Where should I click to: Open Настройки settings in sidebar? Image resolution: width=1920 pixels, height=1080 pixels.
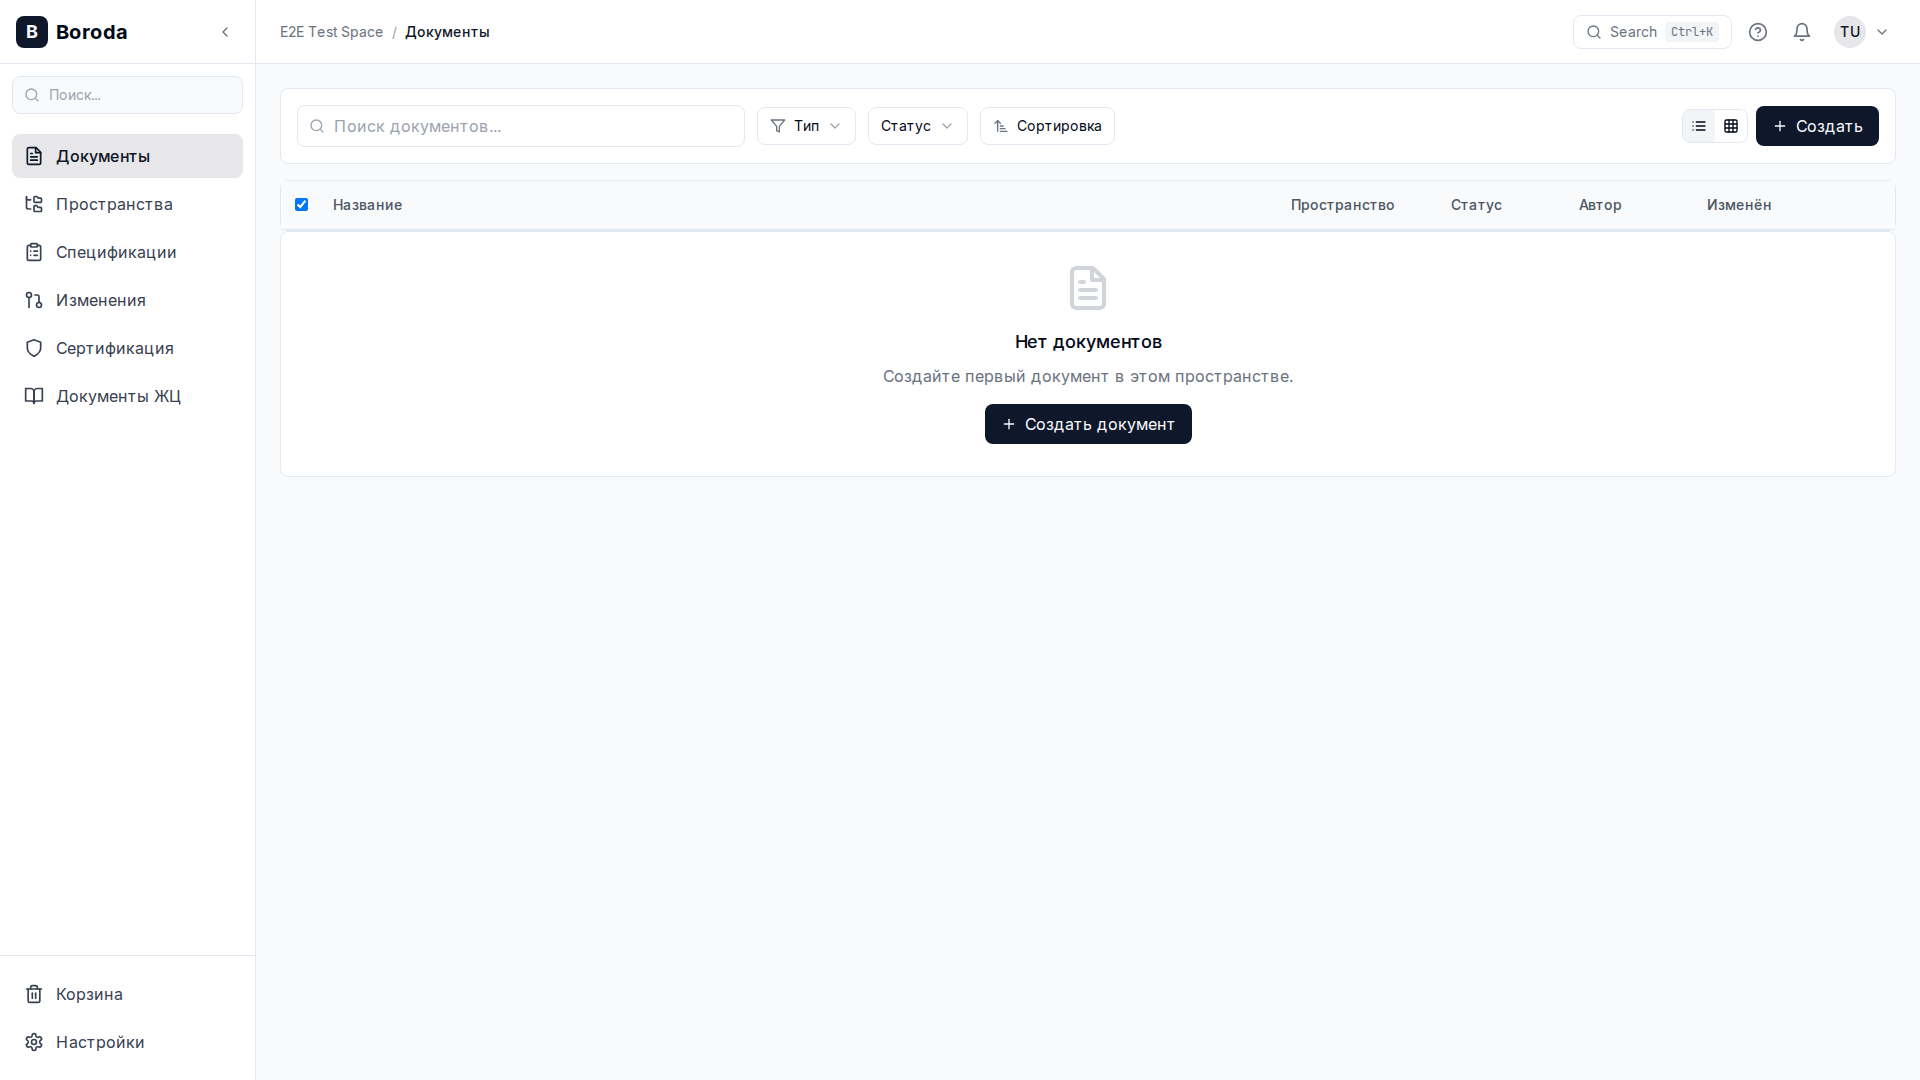click(x=99, y=1042)
